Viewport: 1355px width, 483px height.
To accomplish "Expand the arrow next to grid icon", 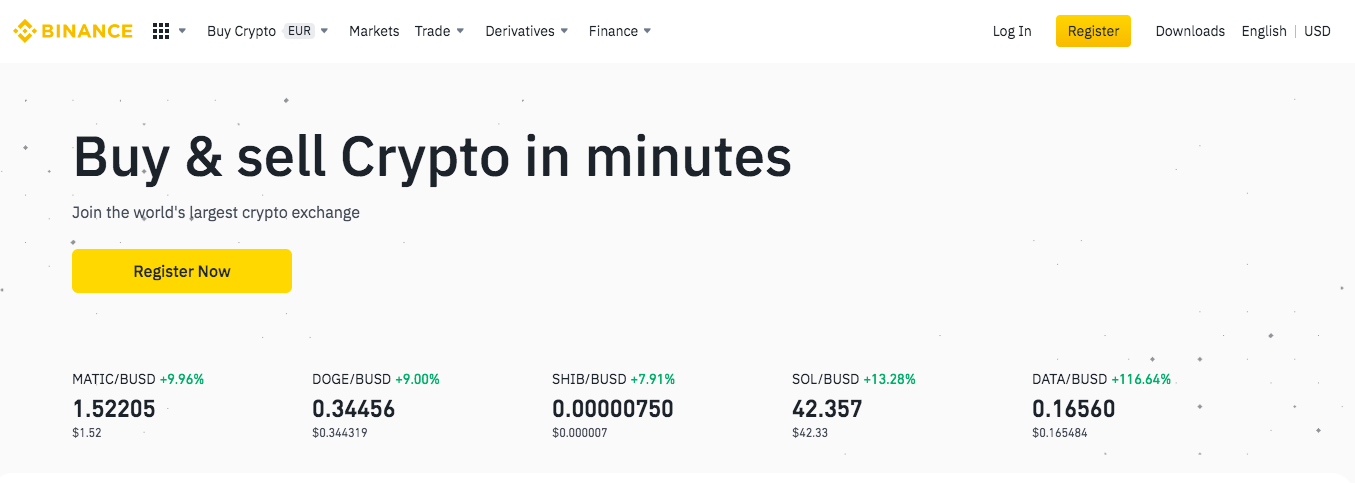I will click(x=182, y=31).
